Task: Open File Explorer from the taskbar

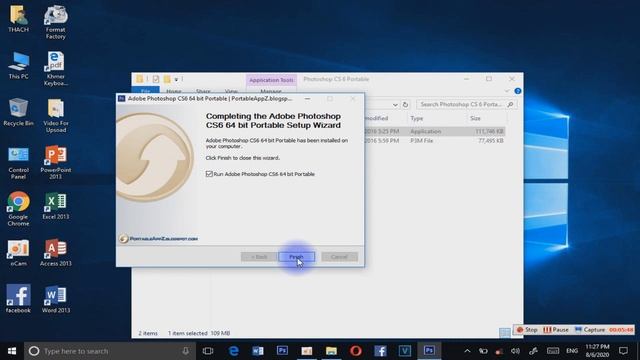Action: pyautogui.click(x=331, y=351)
